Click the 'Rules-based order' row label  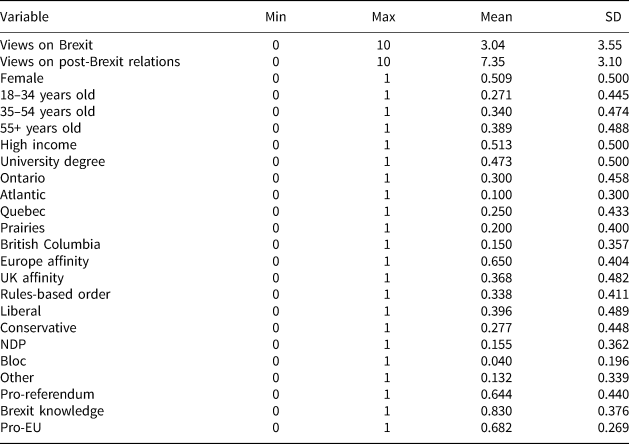pos(55,294)
